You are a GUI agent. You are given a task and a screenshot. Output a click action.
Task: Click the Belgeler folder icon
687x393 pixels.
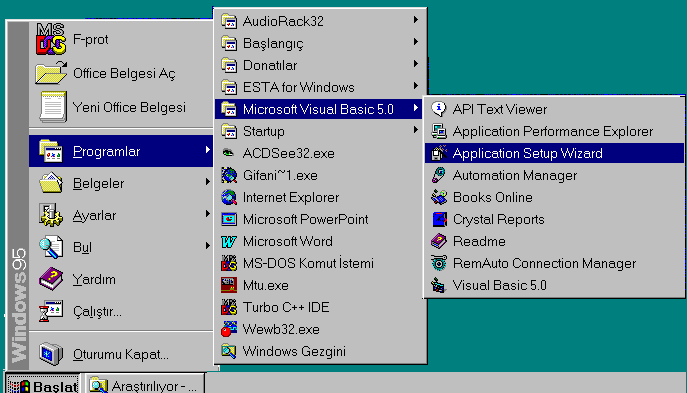(51, 183)
